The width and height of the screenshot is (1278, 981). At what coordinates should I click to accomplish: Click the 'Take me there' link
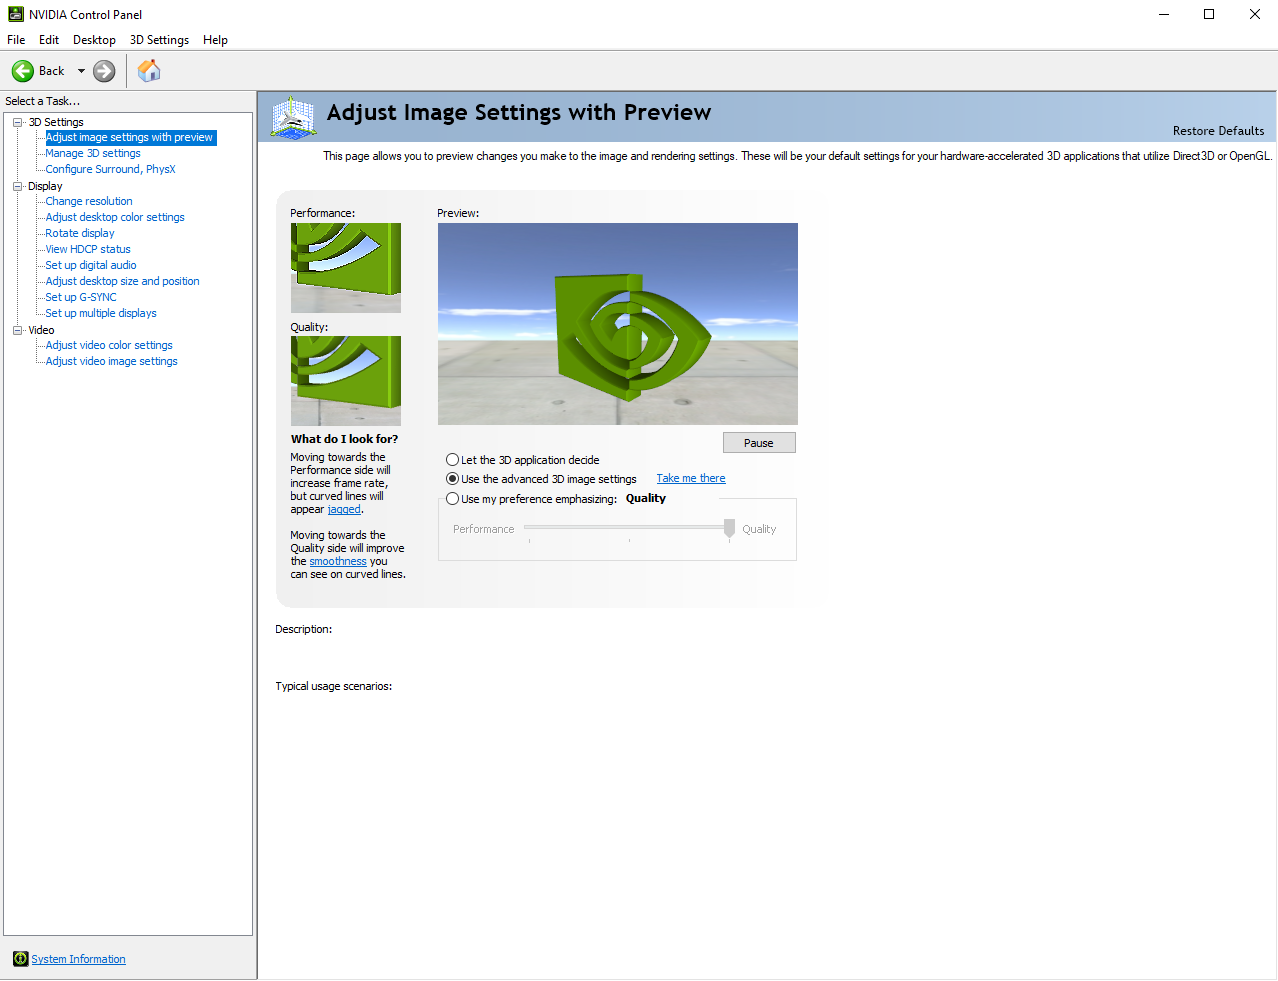pos(691,479)
